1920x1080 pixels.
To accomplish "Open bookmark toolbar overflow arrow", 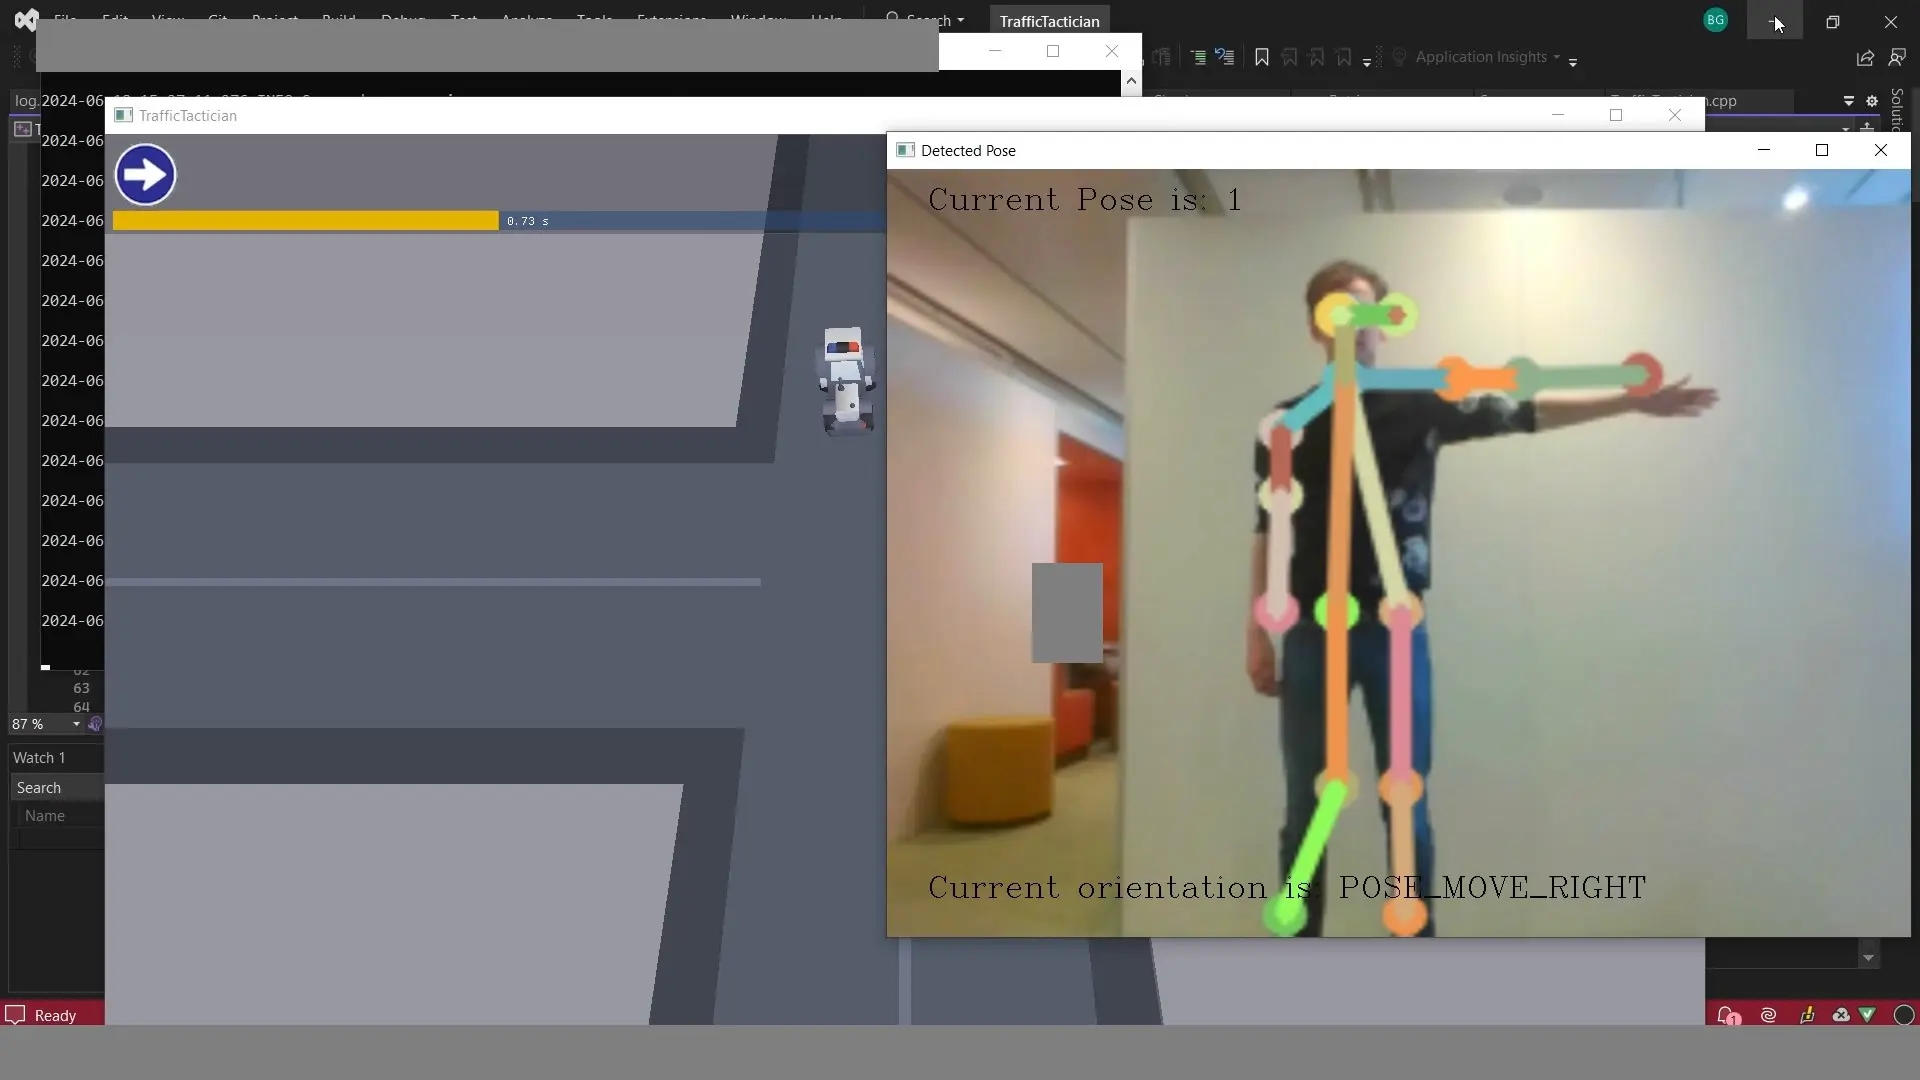I will (x=1367, y=62).
